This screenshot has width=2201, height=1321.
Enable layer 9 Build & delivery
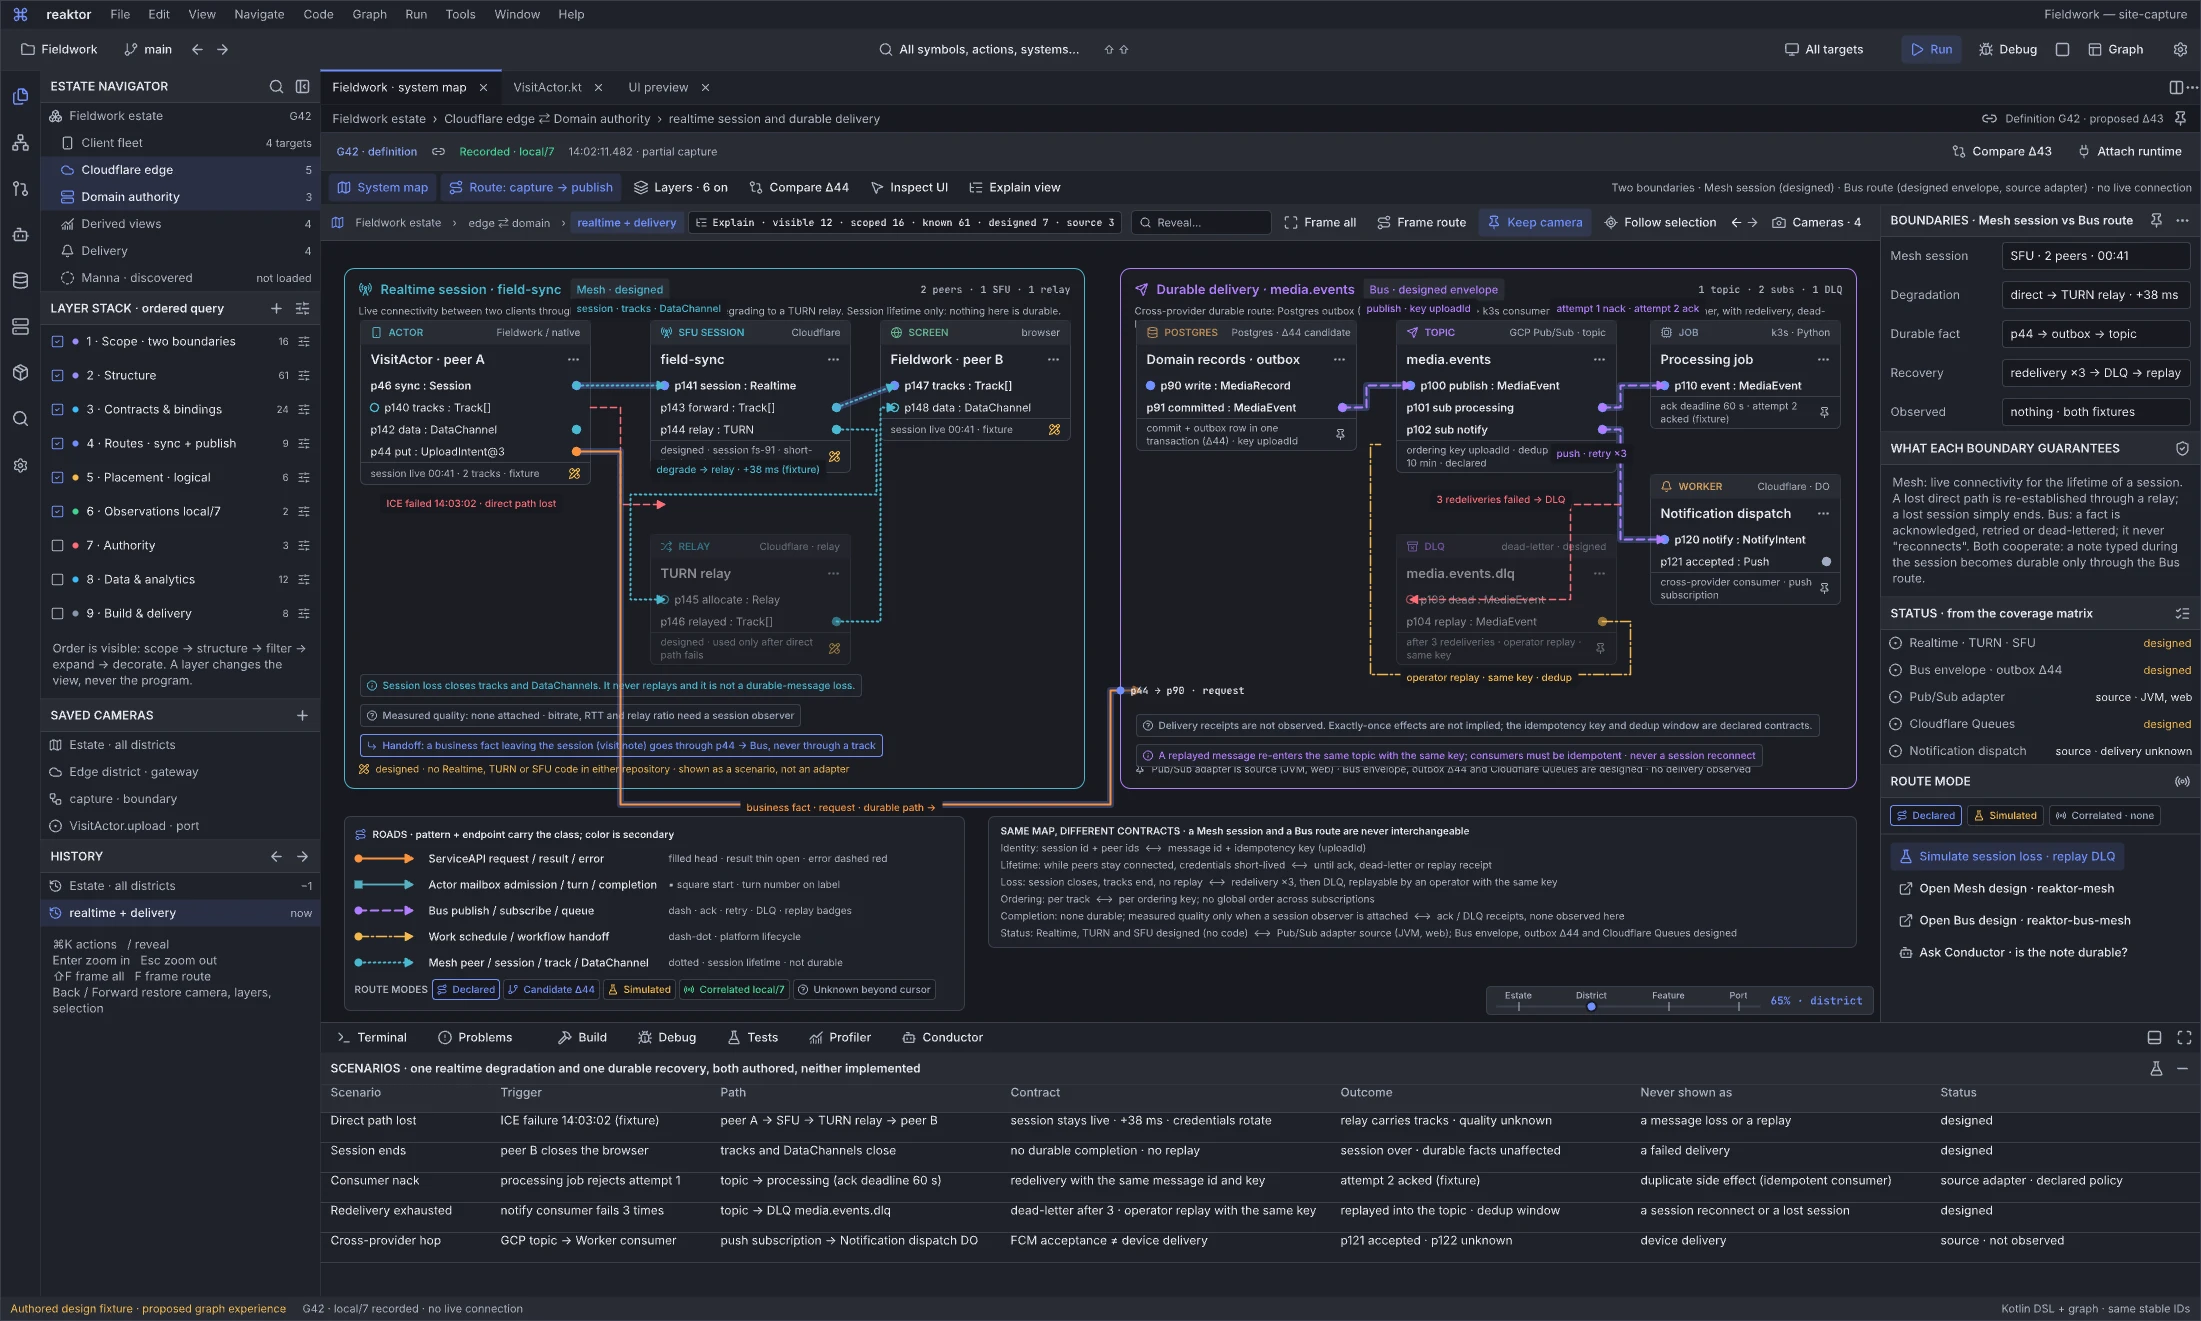[x=57, y=613]
